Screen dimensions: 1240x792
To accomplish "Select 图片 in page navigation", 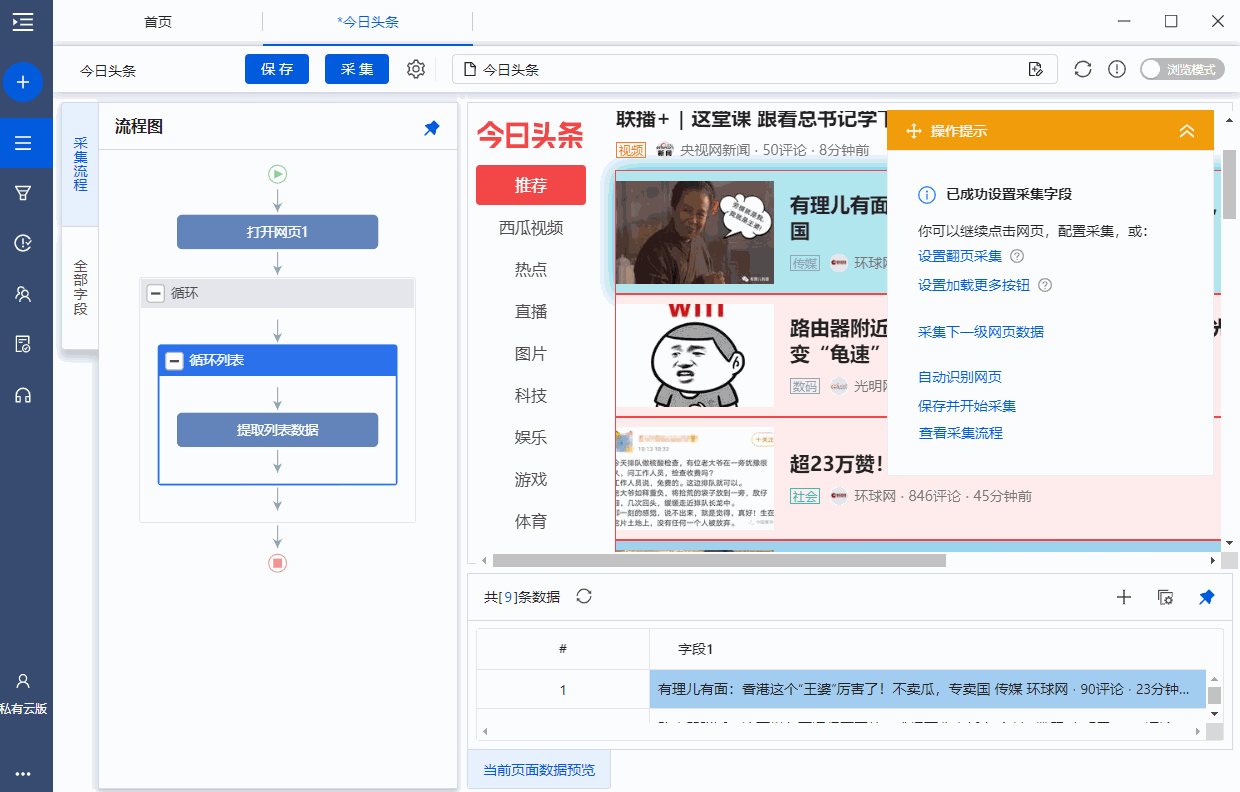I will point(531,354).
